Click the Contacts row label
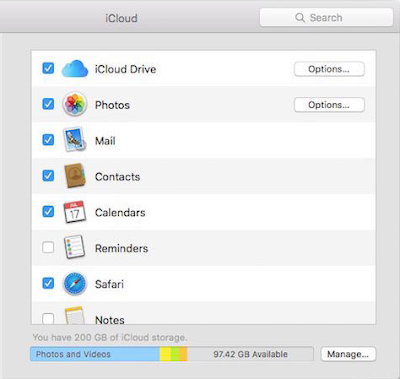 [117, 176]
